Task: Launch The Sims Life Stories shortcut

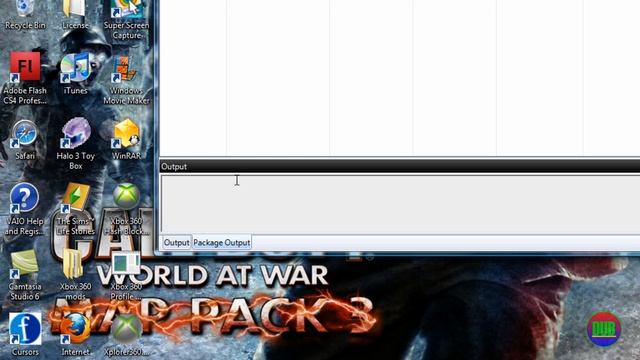Action: click(76, 209)
